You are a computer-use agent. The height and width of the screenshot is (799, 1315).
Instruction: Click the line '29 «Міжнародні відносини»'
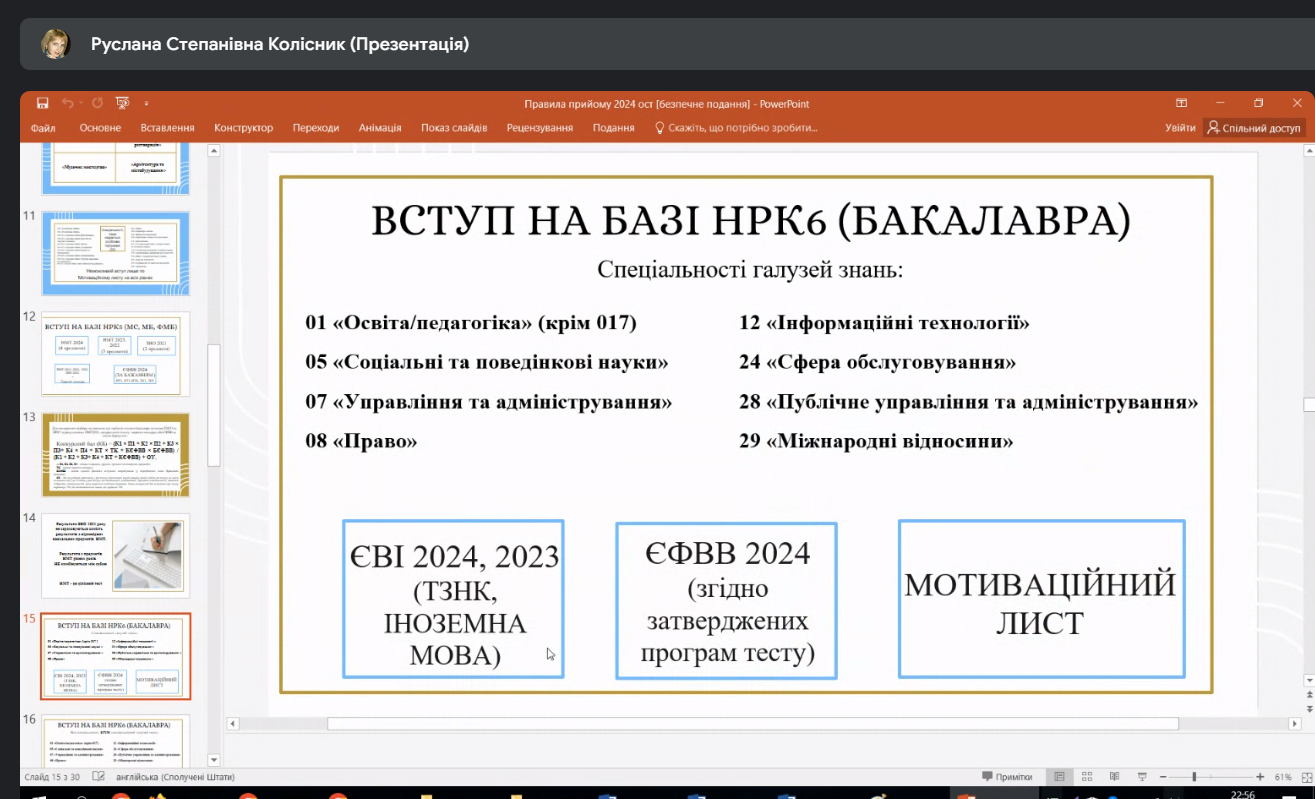(x=876, y=441)
